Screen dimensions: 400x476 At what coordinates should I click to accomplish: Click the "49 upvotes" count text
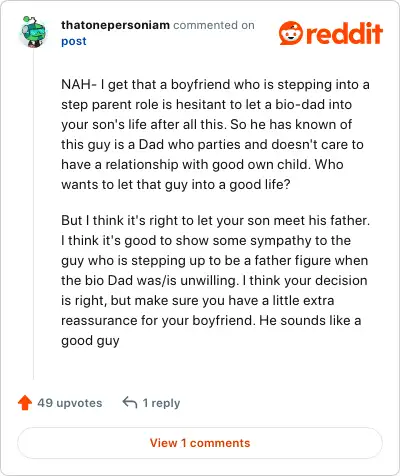70,403
